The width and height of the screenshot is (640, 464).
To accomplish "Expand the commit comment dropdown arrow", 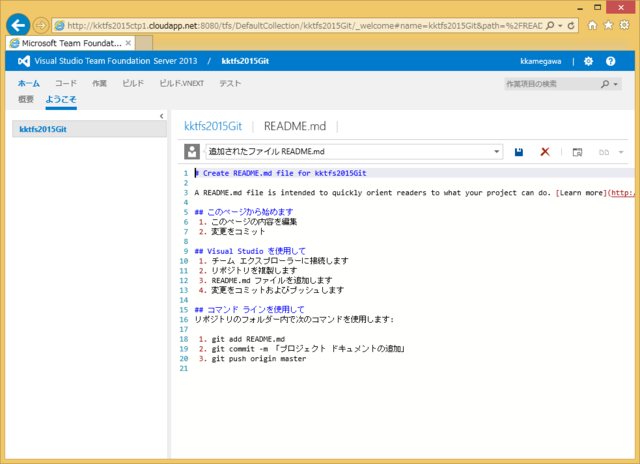I will pos(497,151).
